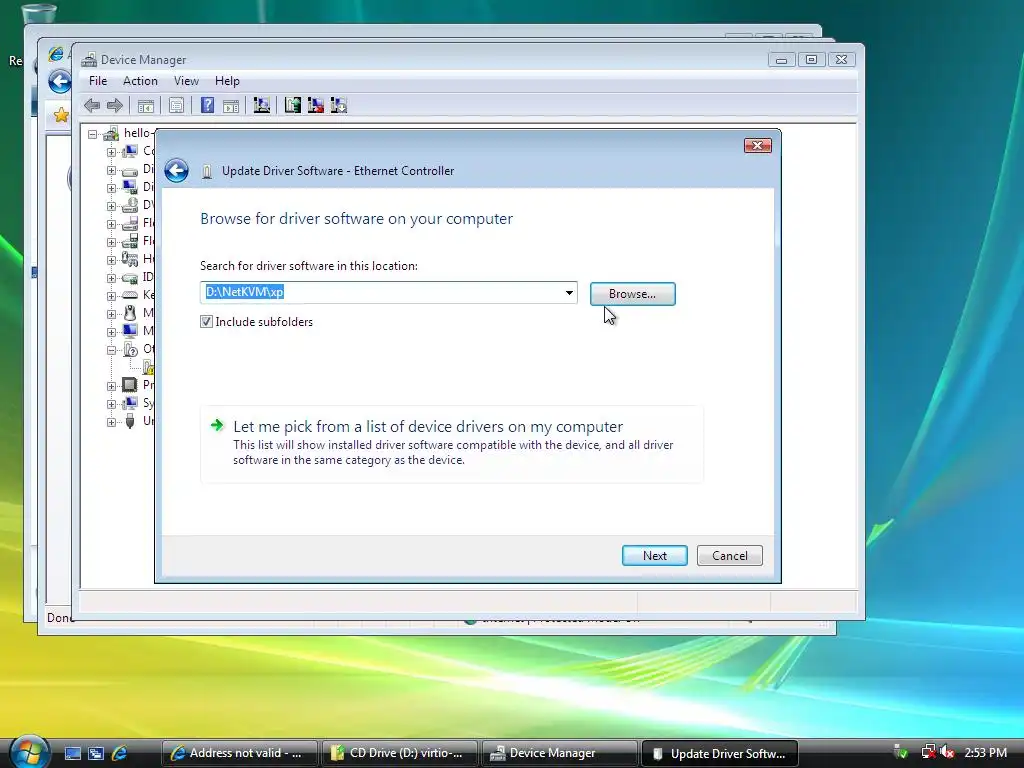
Task: Click the Browse... button
Action: 632,294
